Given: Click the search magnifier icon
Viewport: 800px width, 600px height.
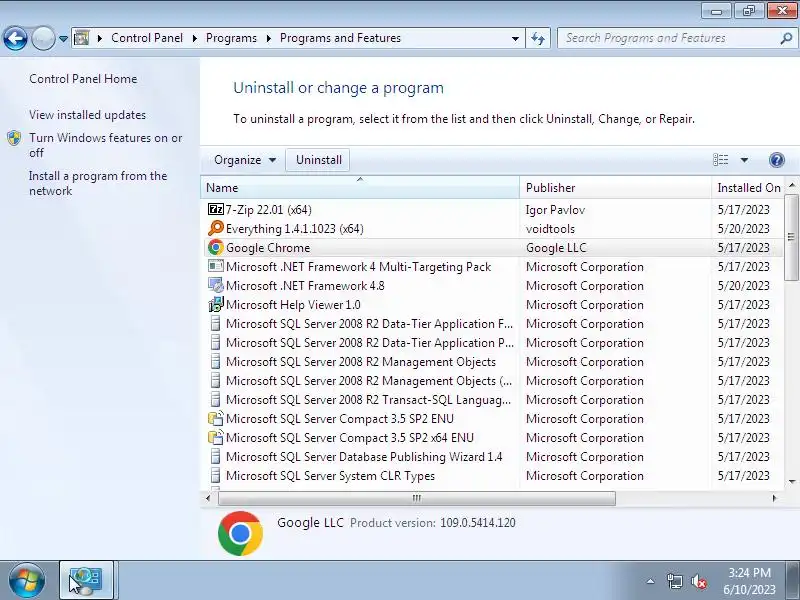Looking at the screenshot, I should point(786,38).
